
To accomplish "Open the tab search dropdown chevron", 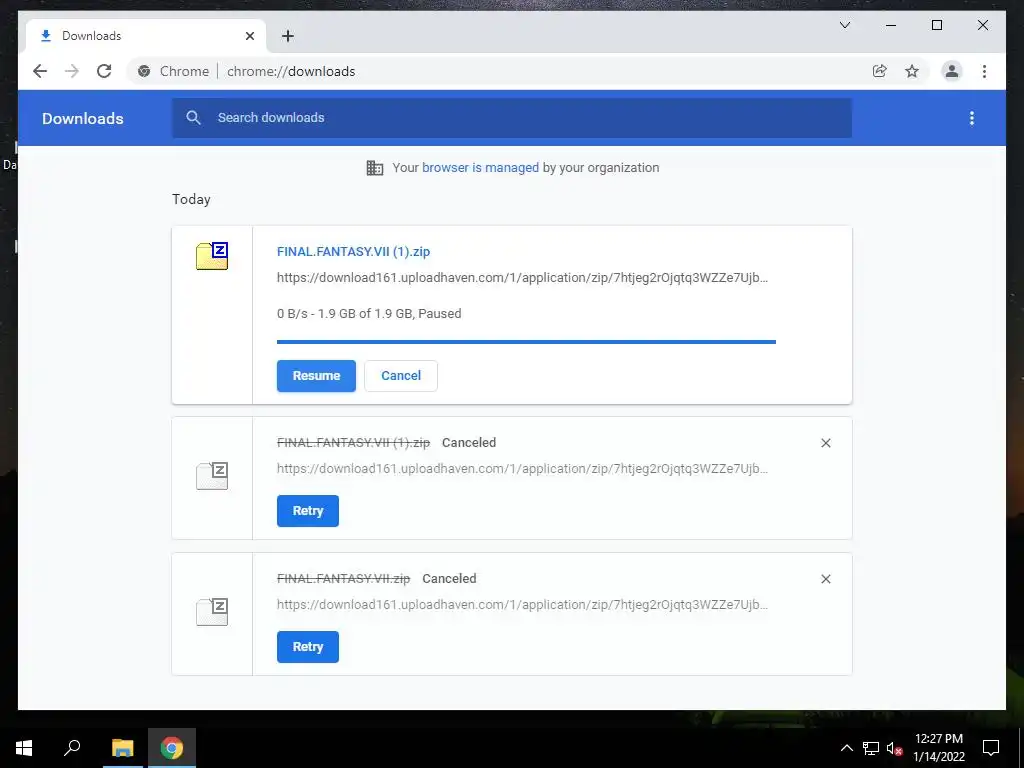I will (844, 25).
